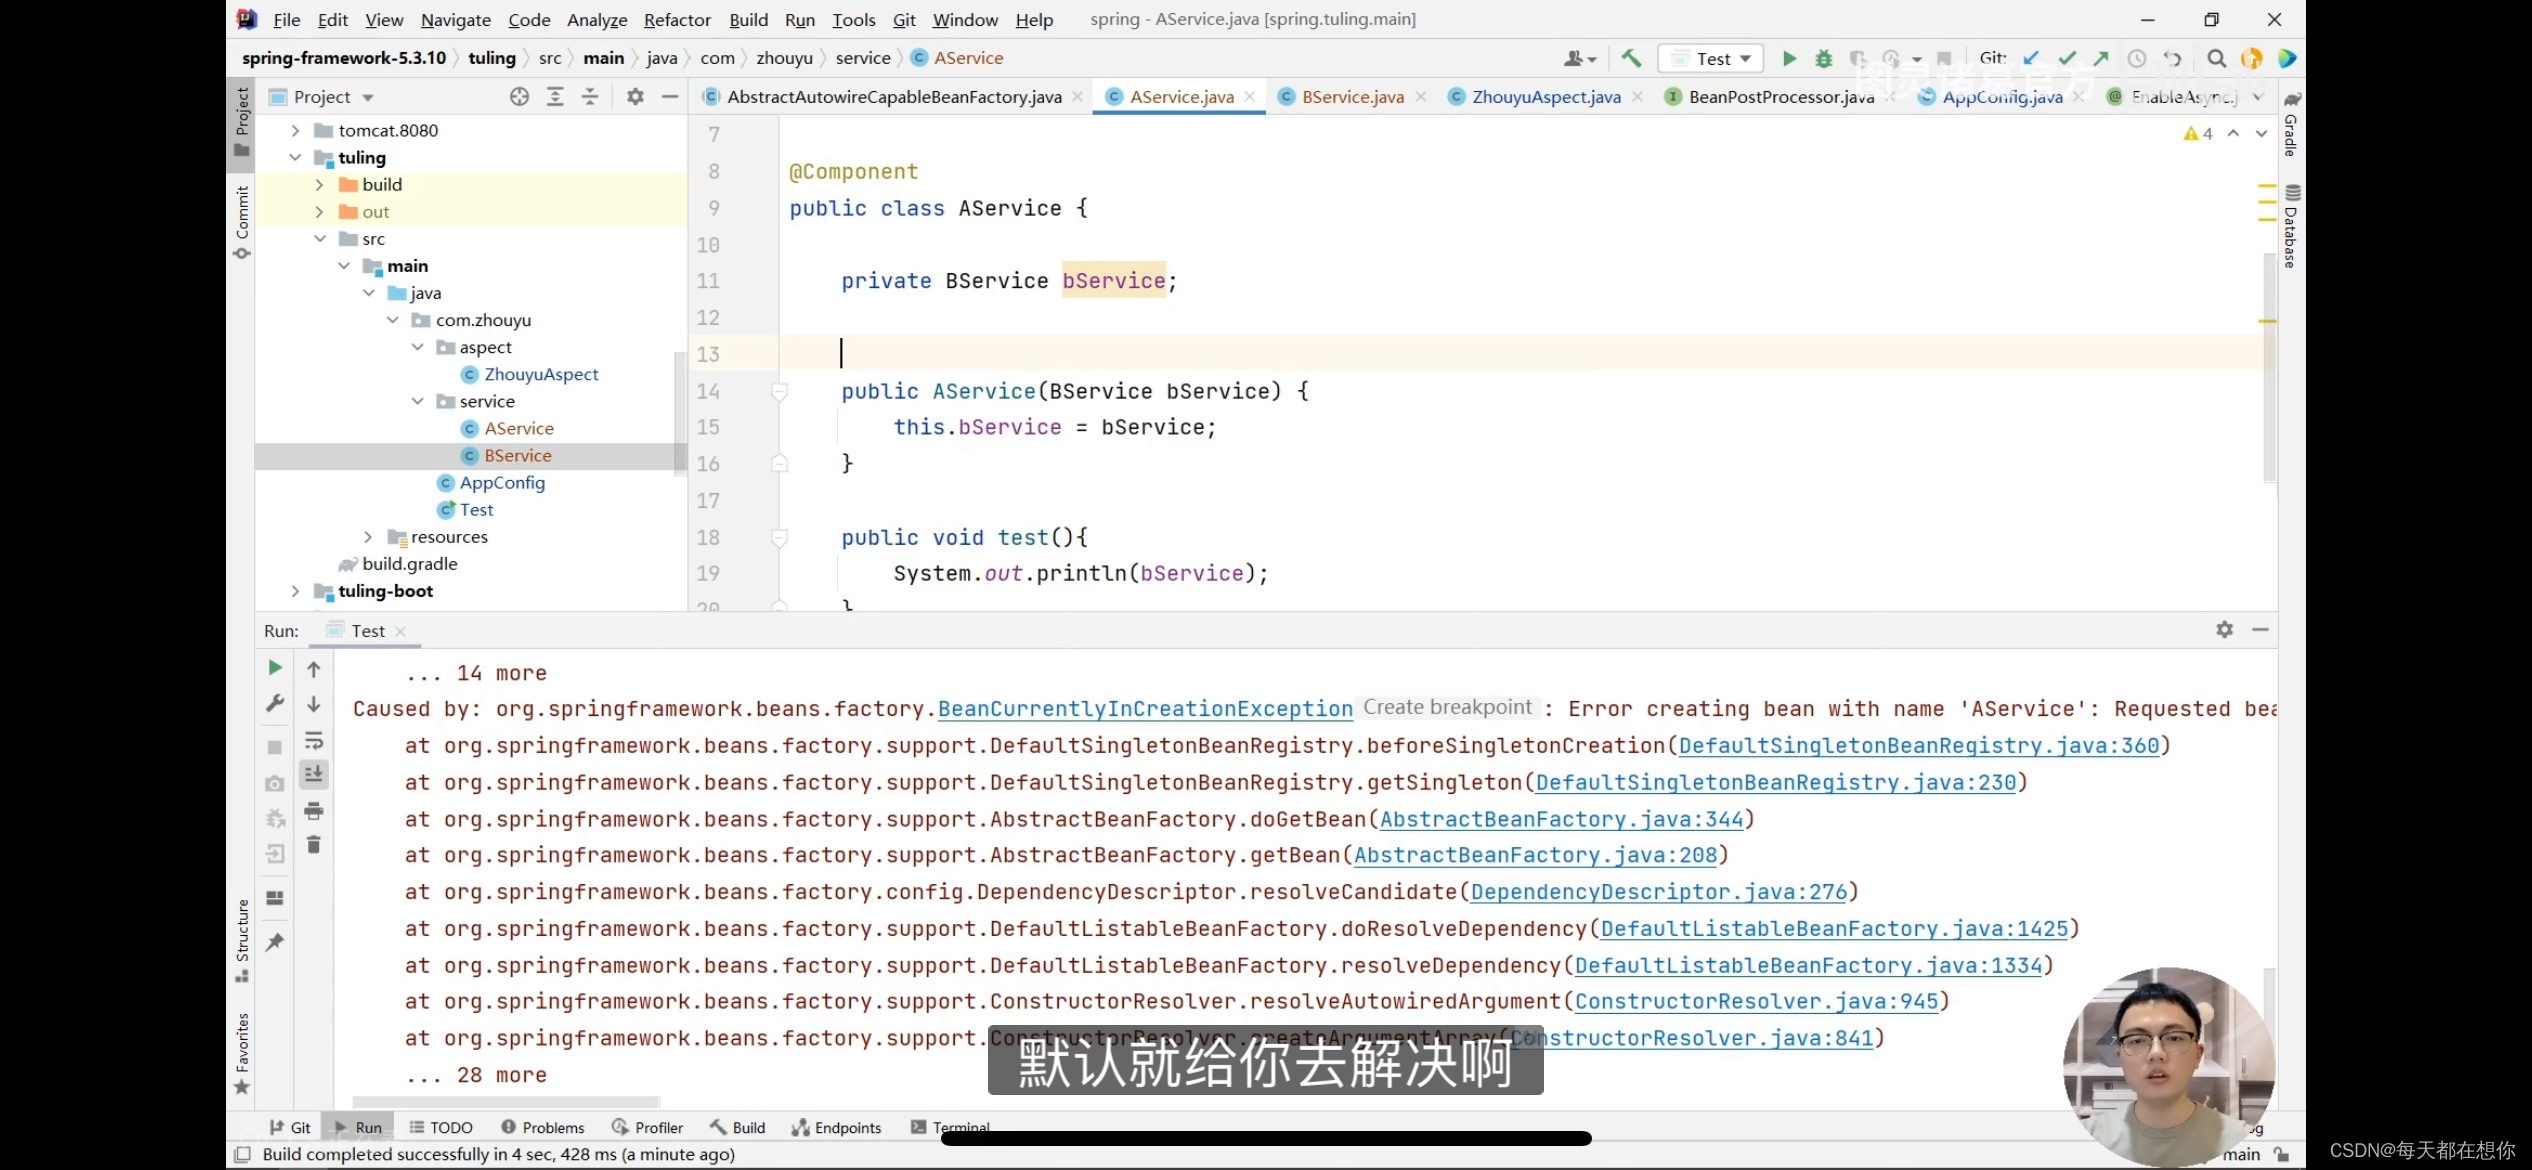The width and height of the screenshot is (2532, 1170).
Task: Toggle the Favorites tool window stripe button
Action: (241, 1053)
